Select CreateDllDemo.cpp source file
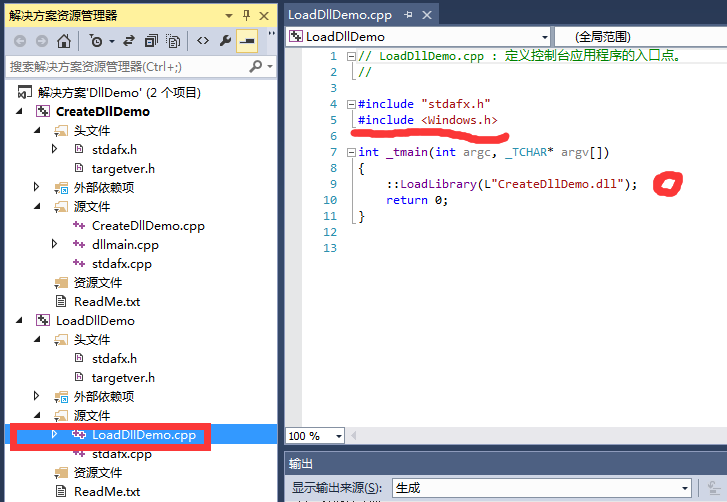The image size is (727, 502). 148,226
